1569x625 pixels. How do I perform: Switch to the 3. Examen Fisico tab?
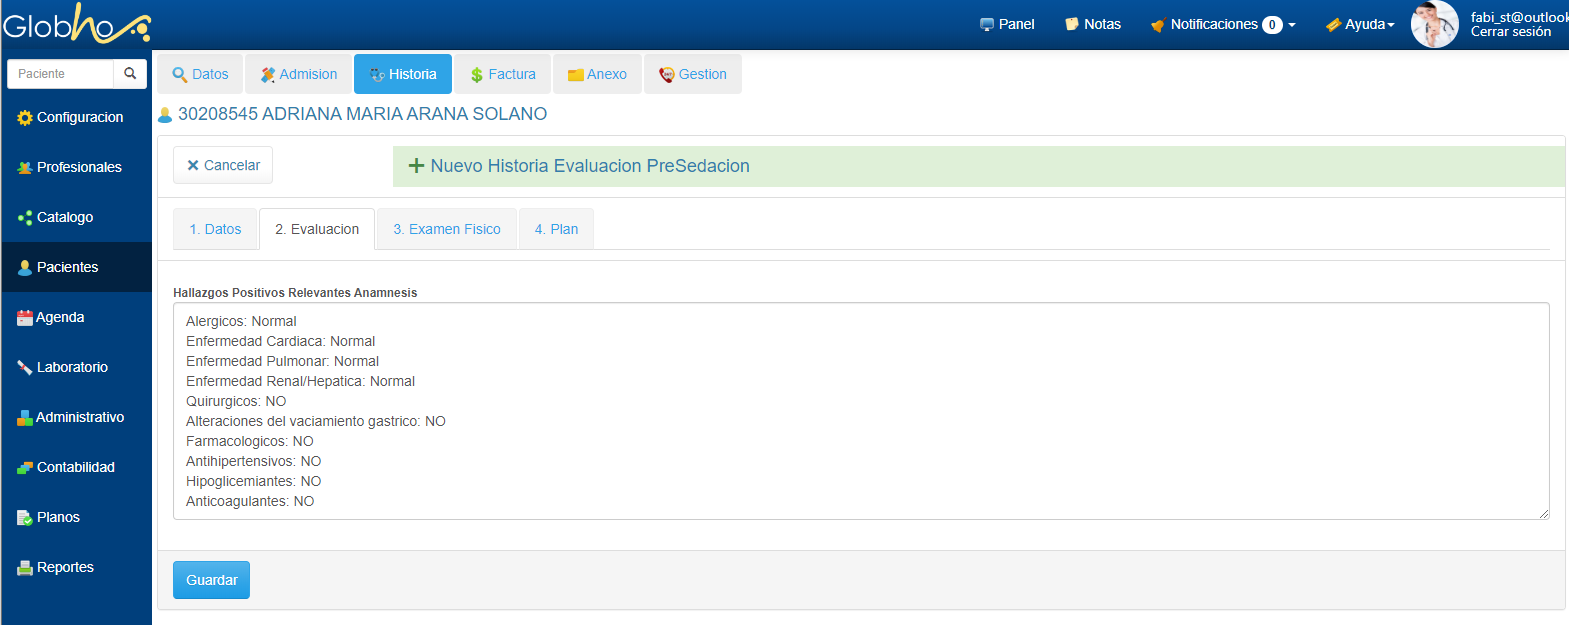click(447, 229)
